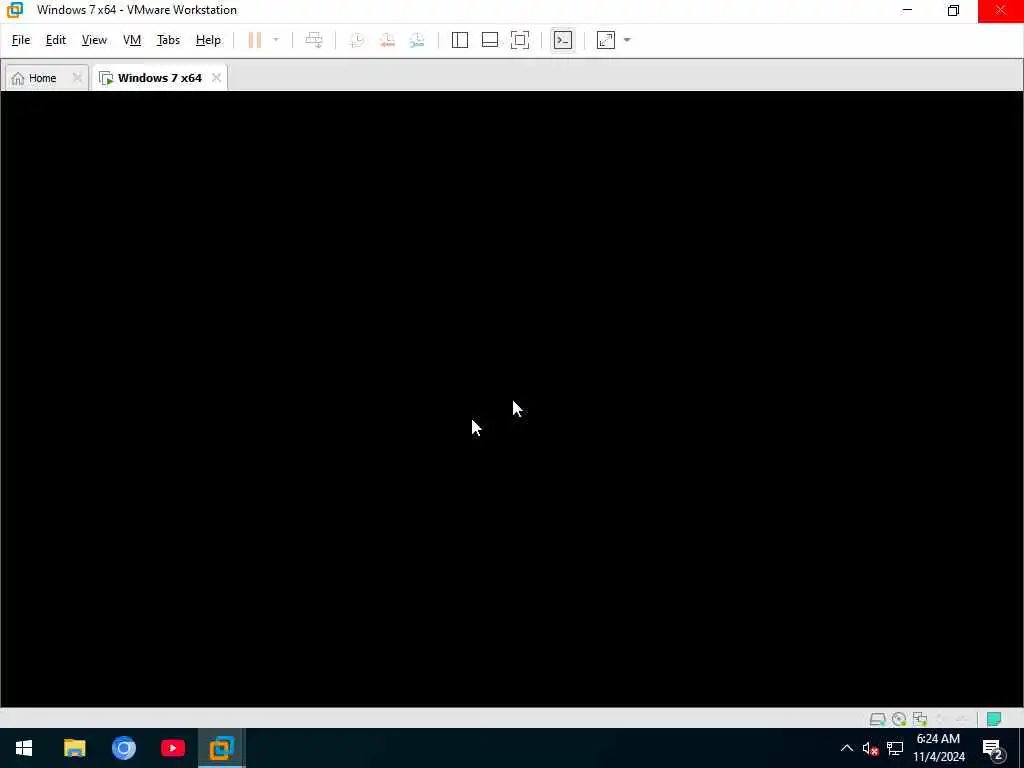Take a snapshot of this virtual machine

[357, 40]
